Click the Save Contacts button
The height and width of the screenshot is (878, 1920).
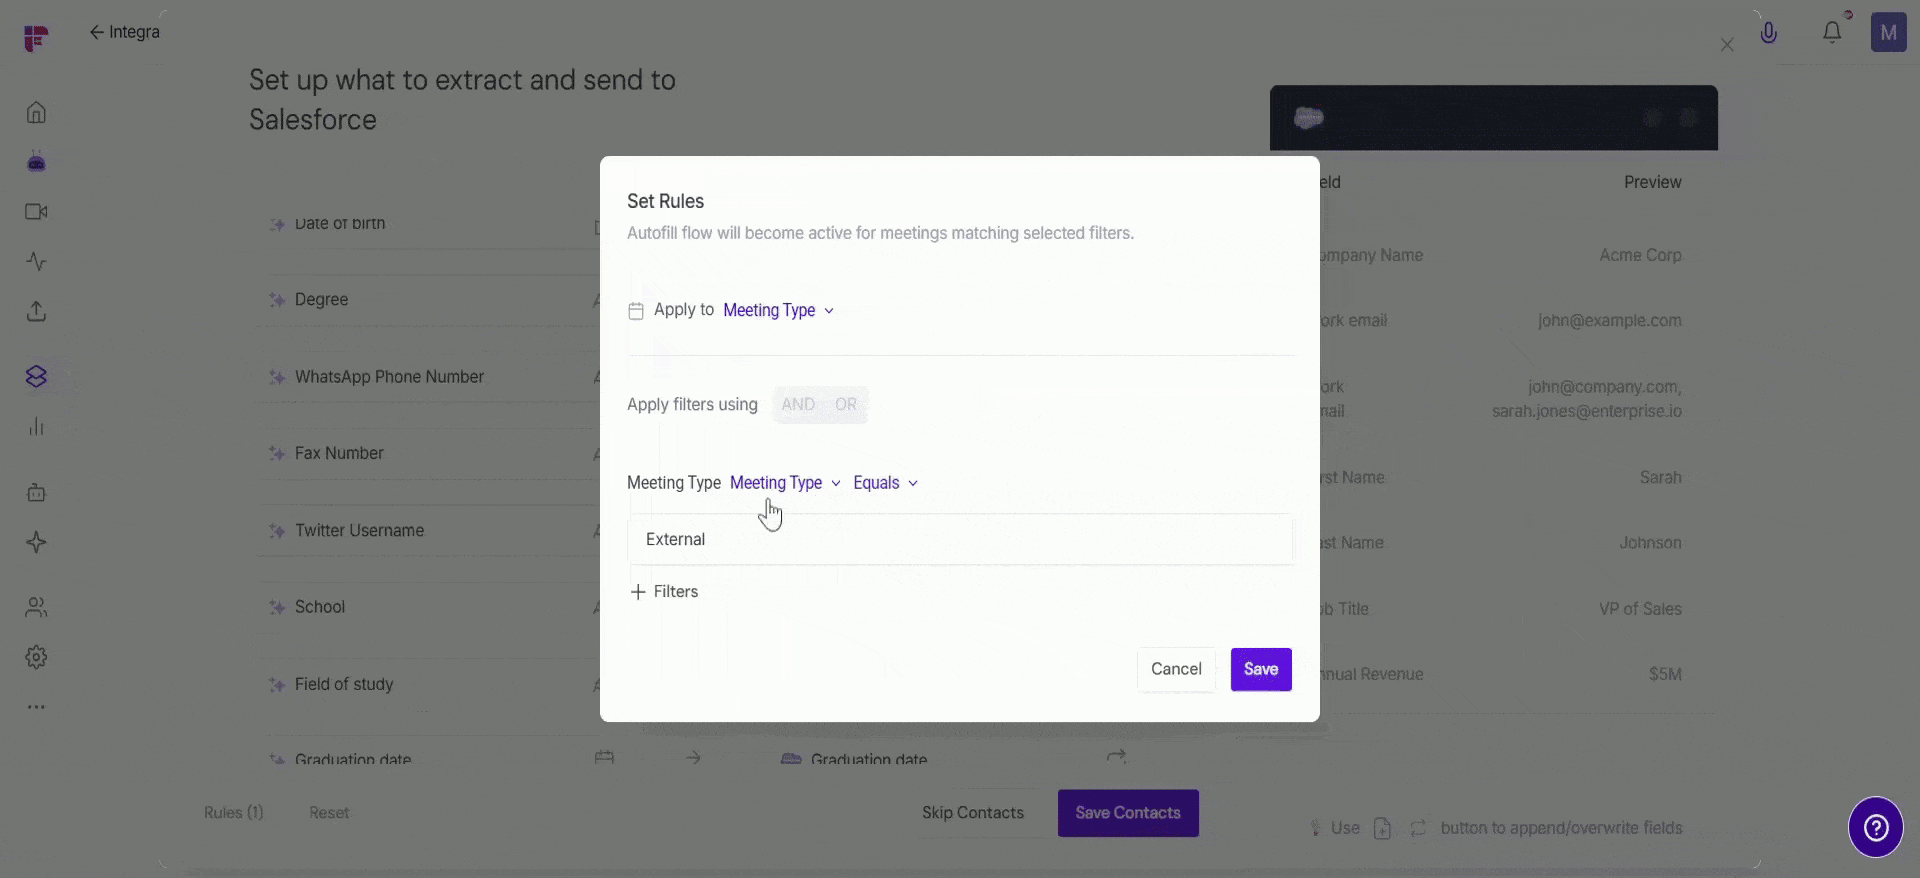point(1128,813)
